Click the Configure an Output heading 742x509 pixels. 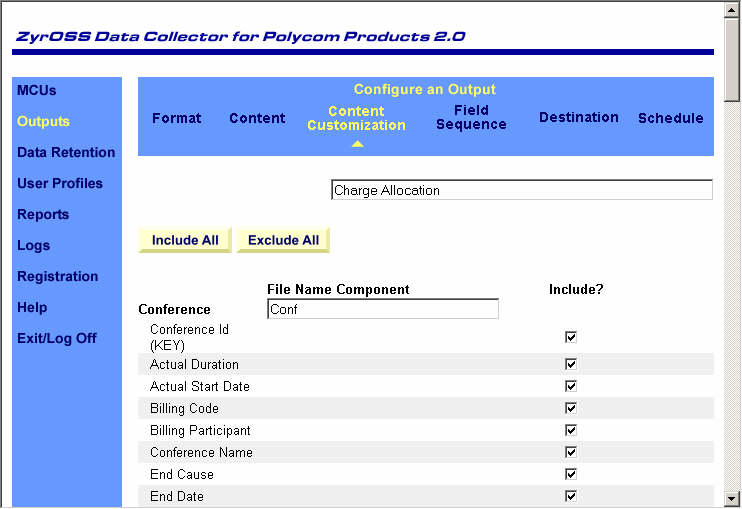point(424,89)
